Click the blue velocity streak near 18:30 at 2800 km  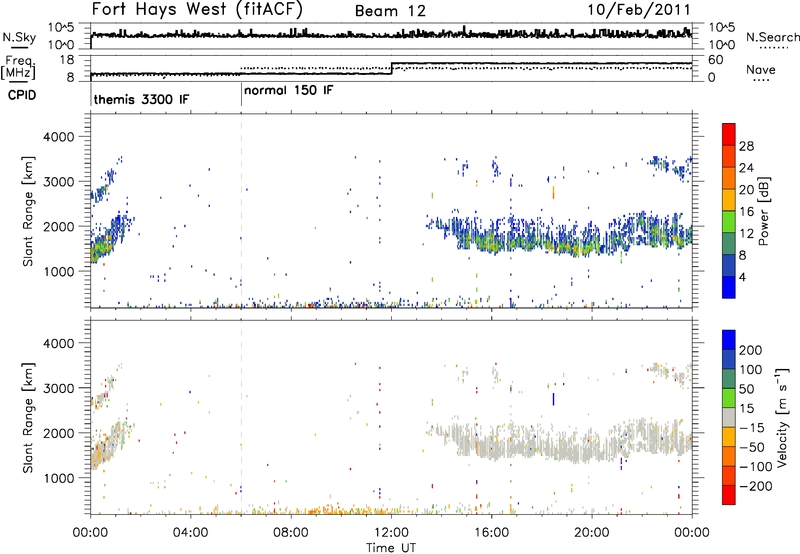tap(554, 399)
